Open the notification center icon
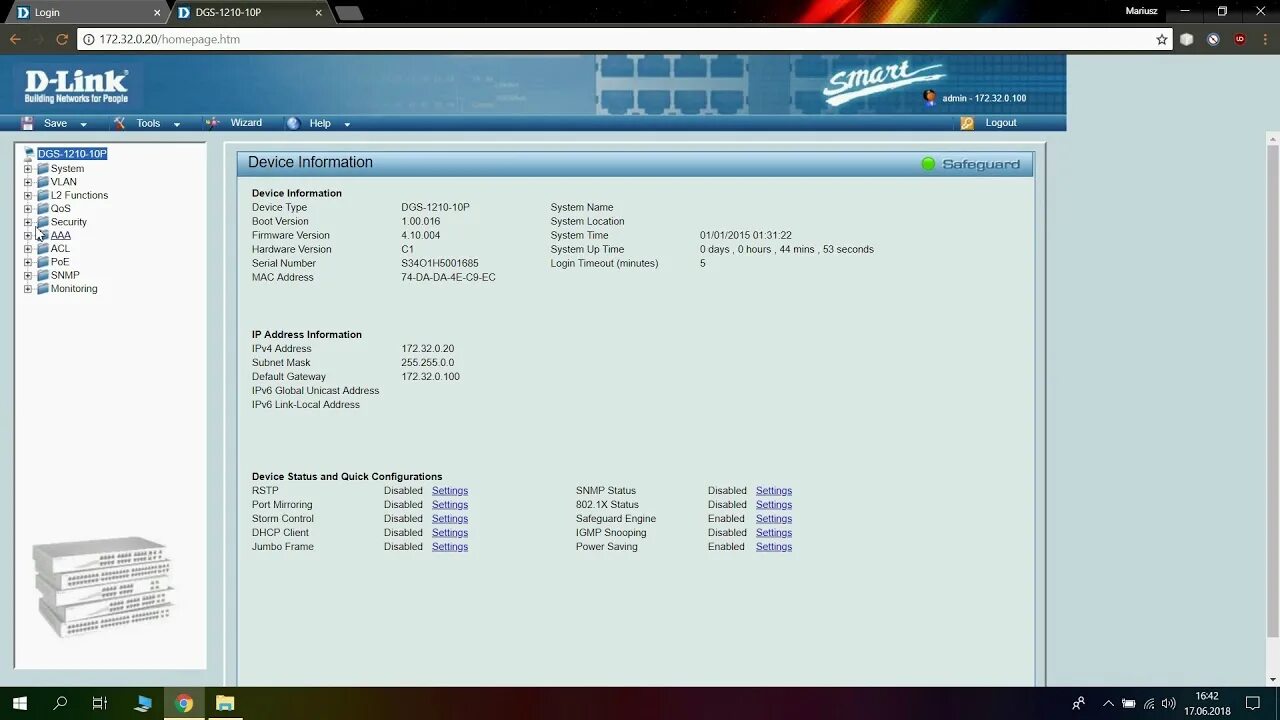Image resolution: width=1280 pixels, height=720 pixels. pyautogui.click(x=1253, y=704)
